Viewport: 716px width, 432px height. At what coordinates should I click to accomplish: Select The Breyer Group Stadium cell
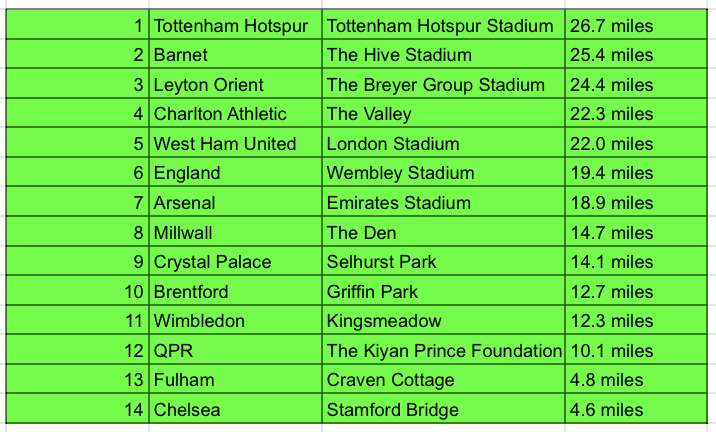pyautogui.click(x=443, y=84)
